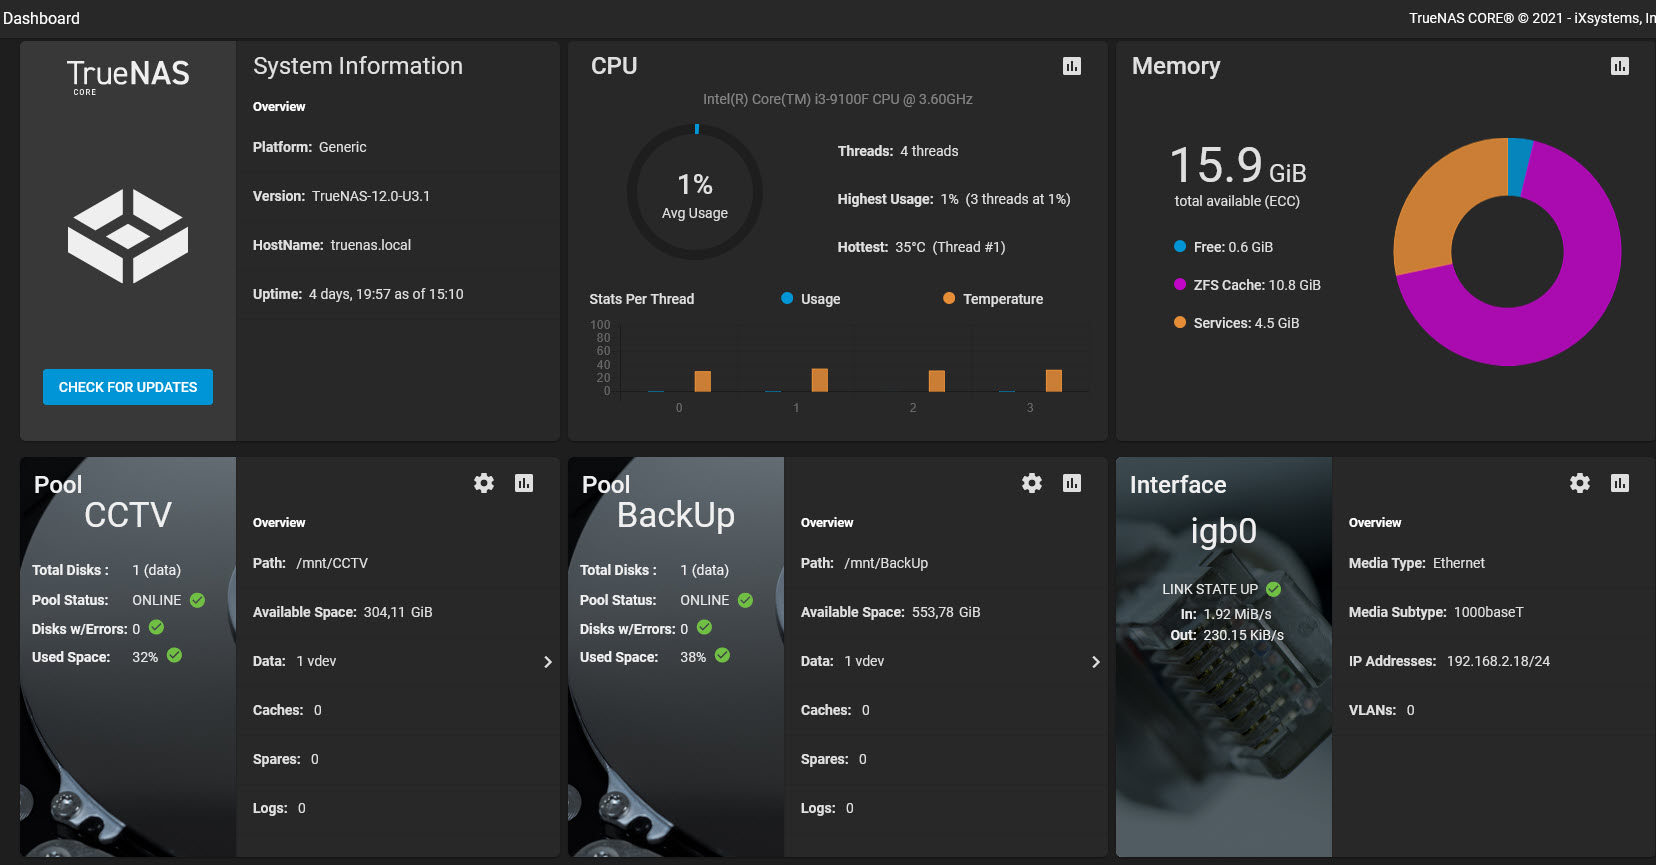Click the Version TrueNAS-12.0-U3.1 text
This screenshot has height=865, width=1656.
pos(341,196)
